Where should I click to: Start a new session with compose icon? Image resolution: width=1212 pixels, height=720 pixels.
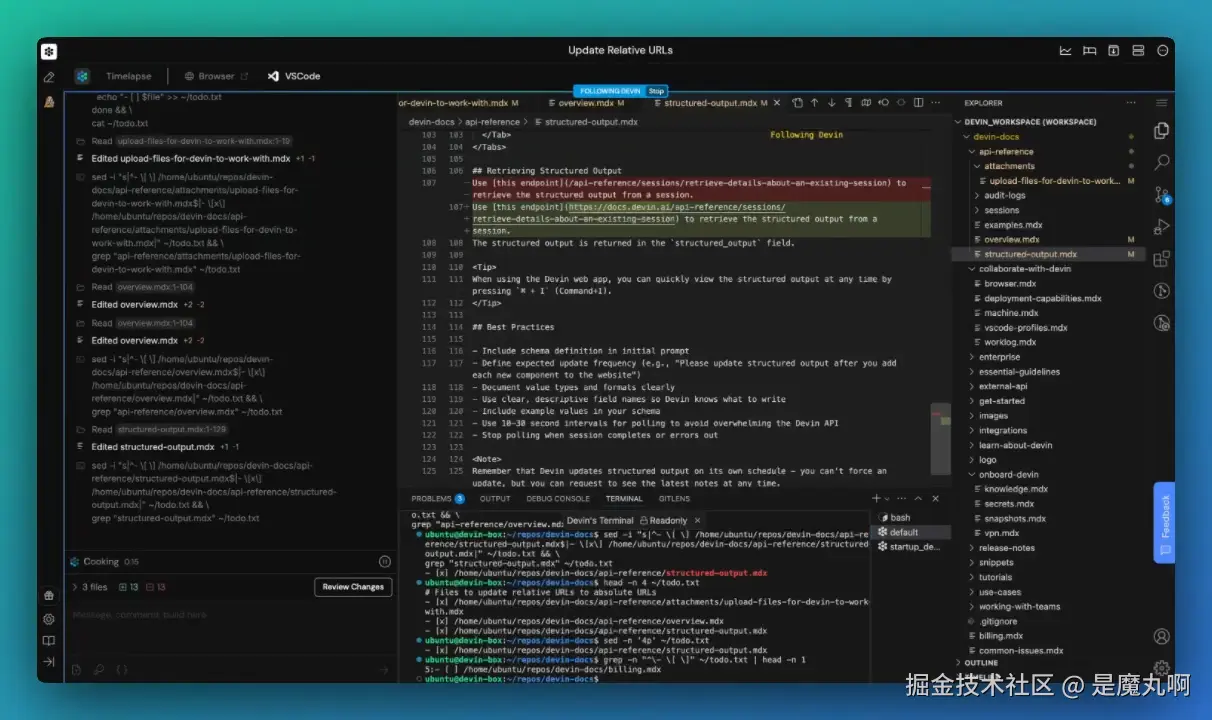[48, 77]
